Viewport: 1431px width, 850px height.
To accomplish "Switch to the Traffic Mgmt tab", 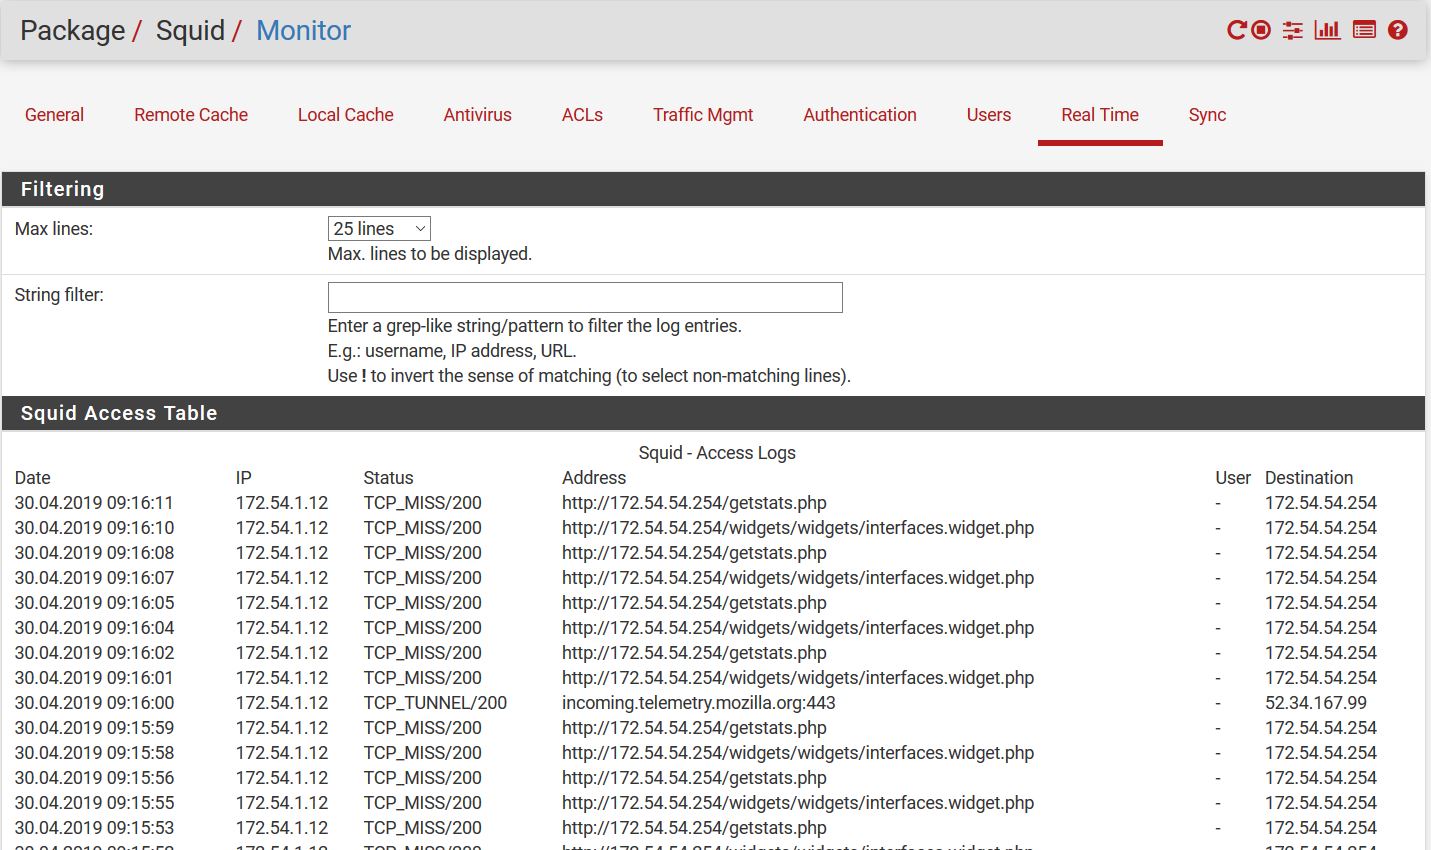I will 703,115.
